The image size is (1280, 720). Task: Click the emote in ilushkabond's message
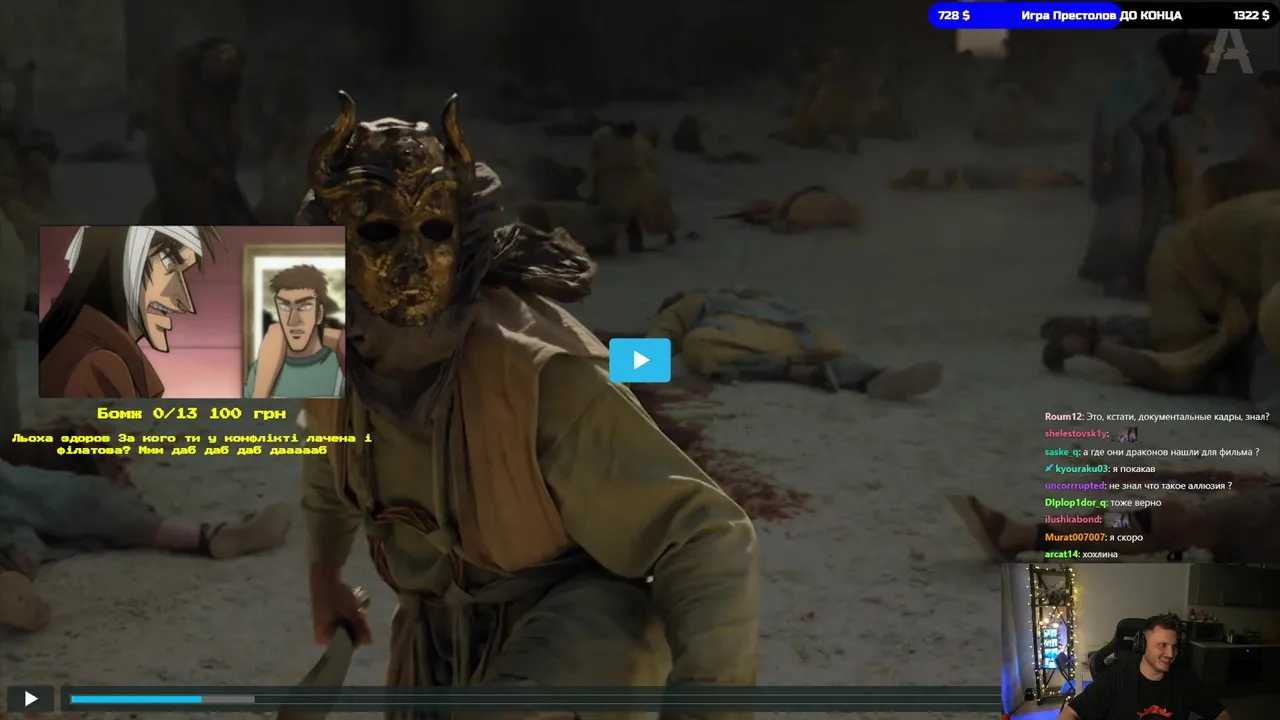(1117, 520)
